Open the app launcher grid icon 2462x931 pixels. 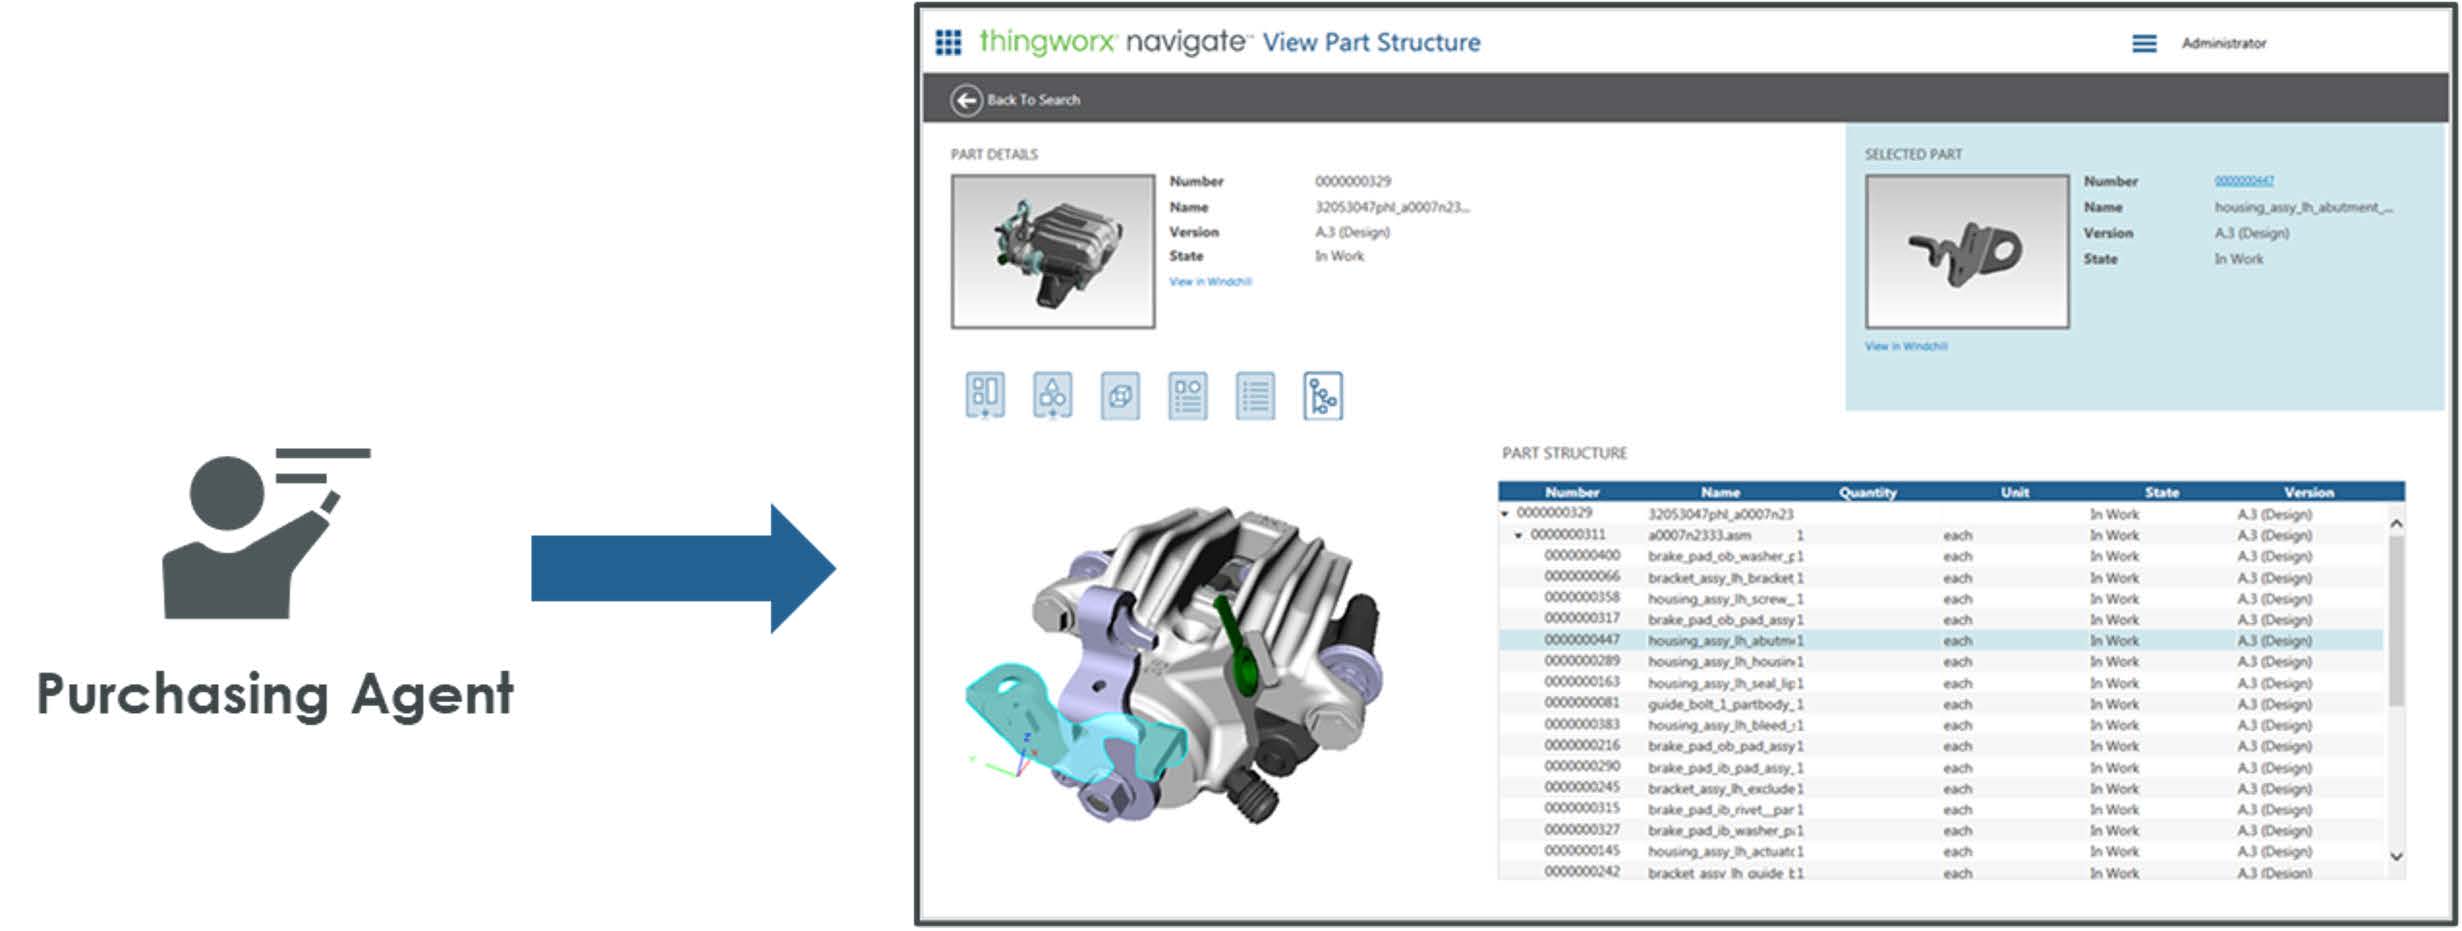click(x=947, y=42)
